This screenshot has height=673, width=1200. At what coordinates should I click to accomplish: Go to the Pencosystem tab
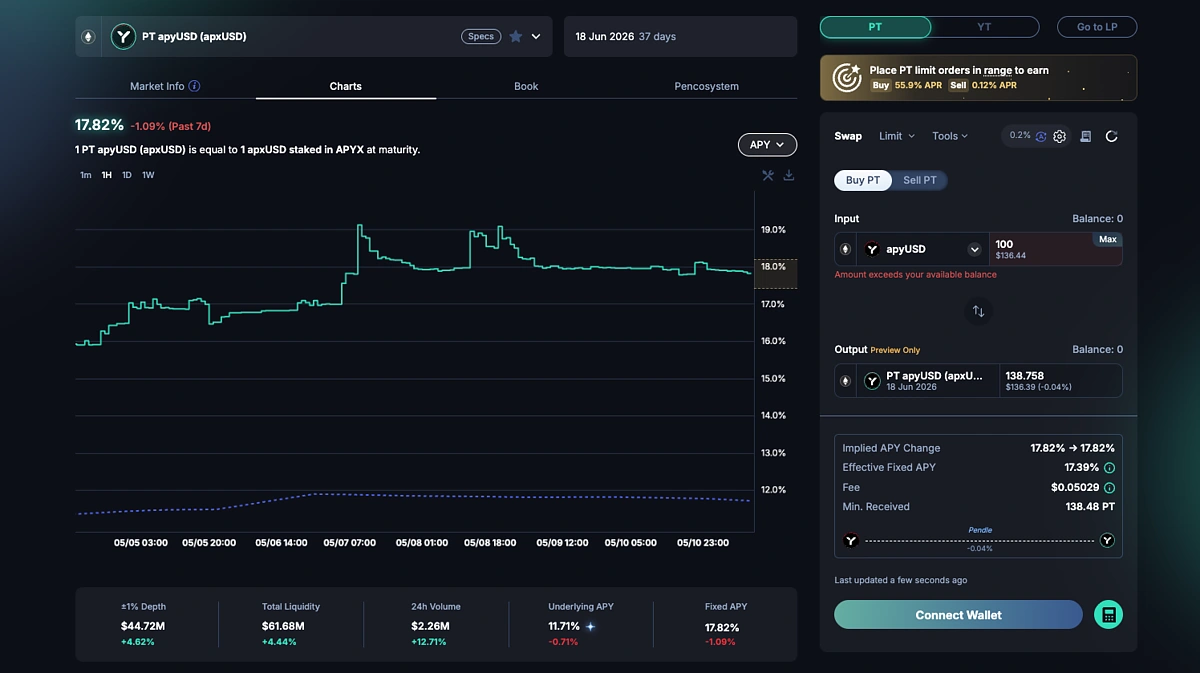706,86
